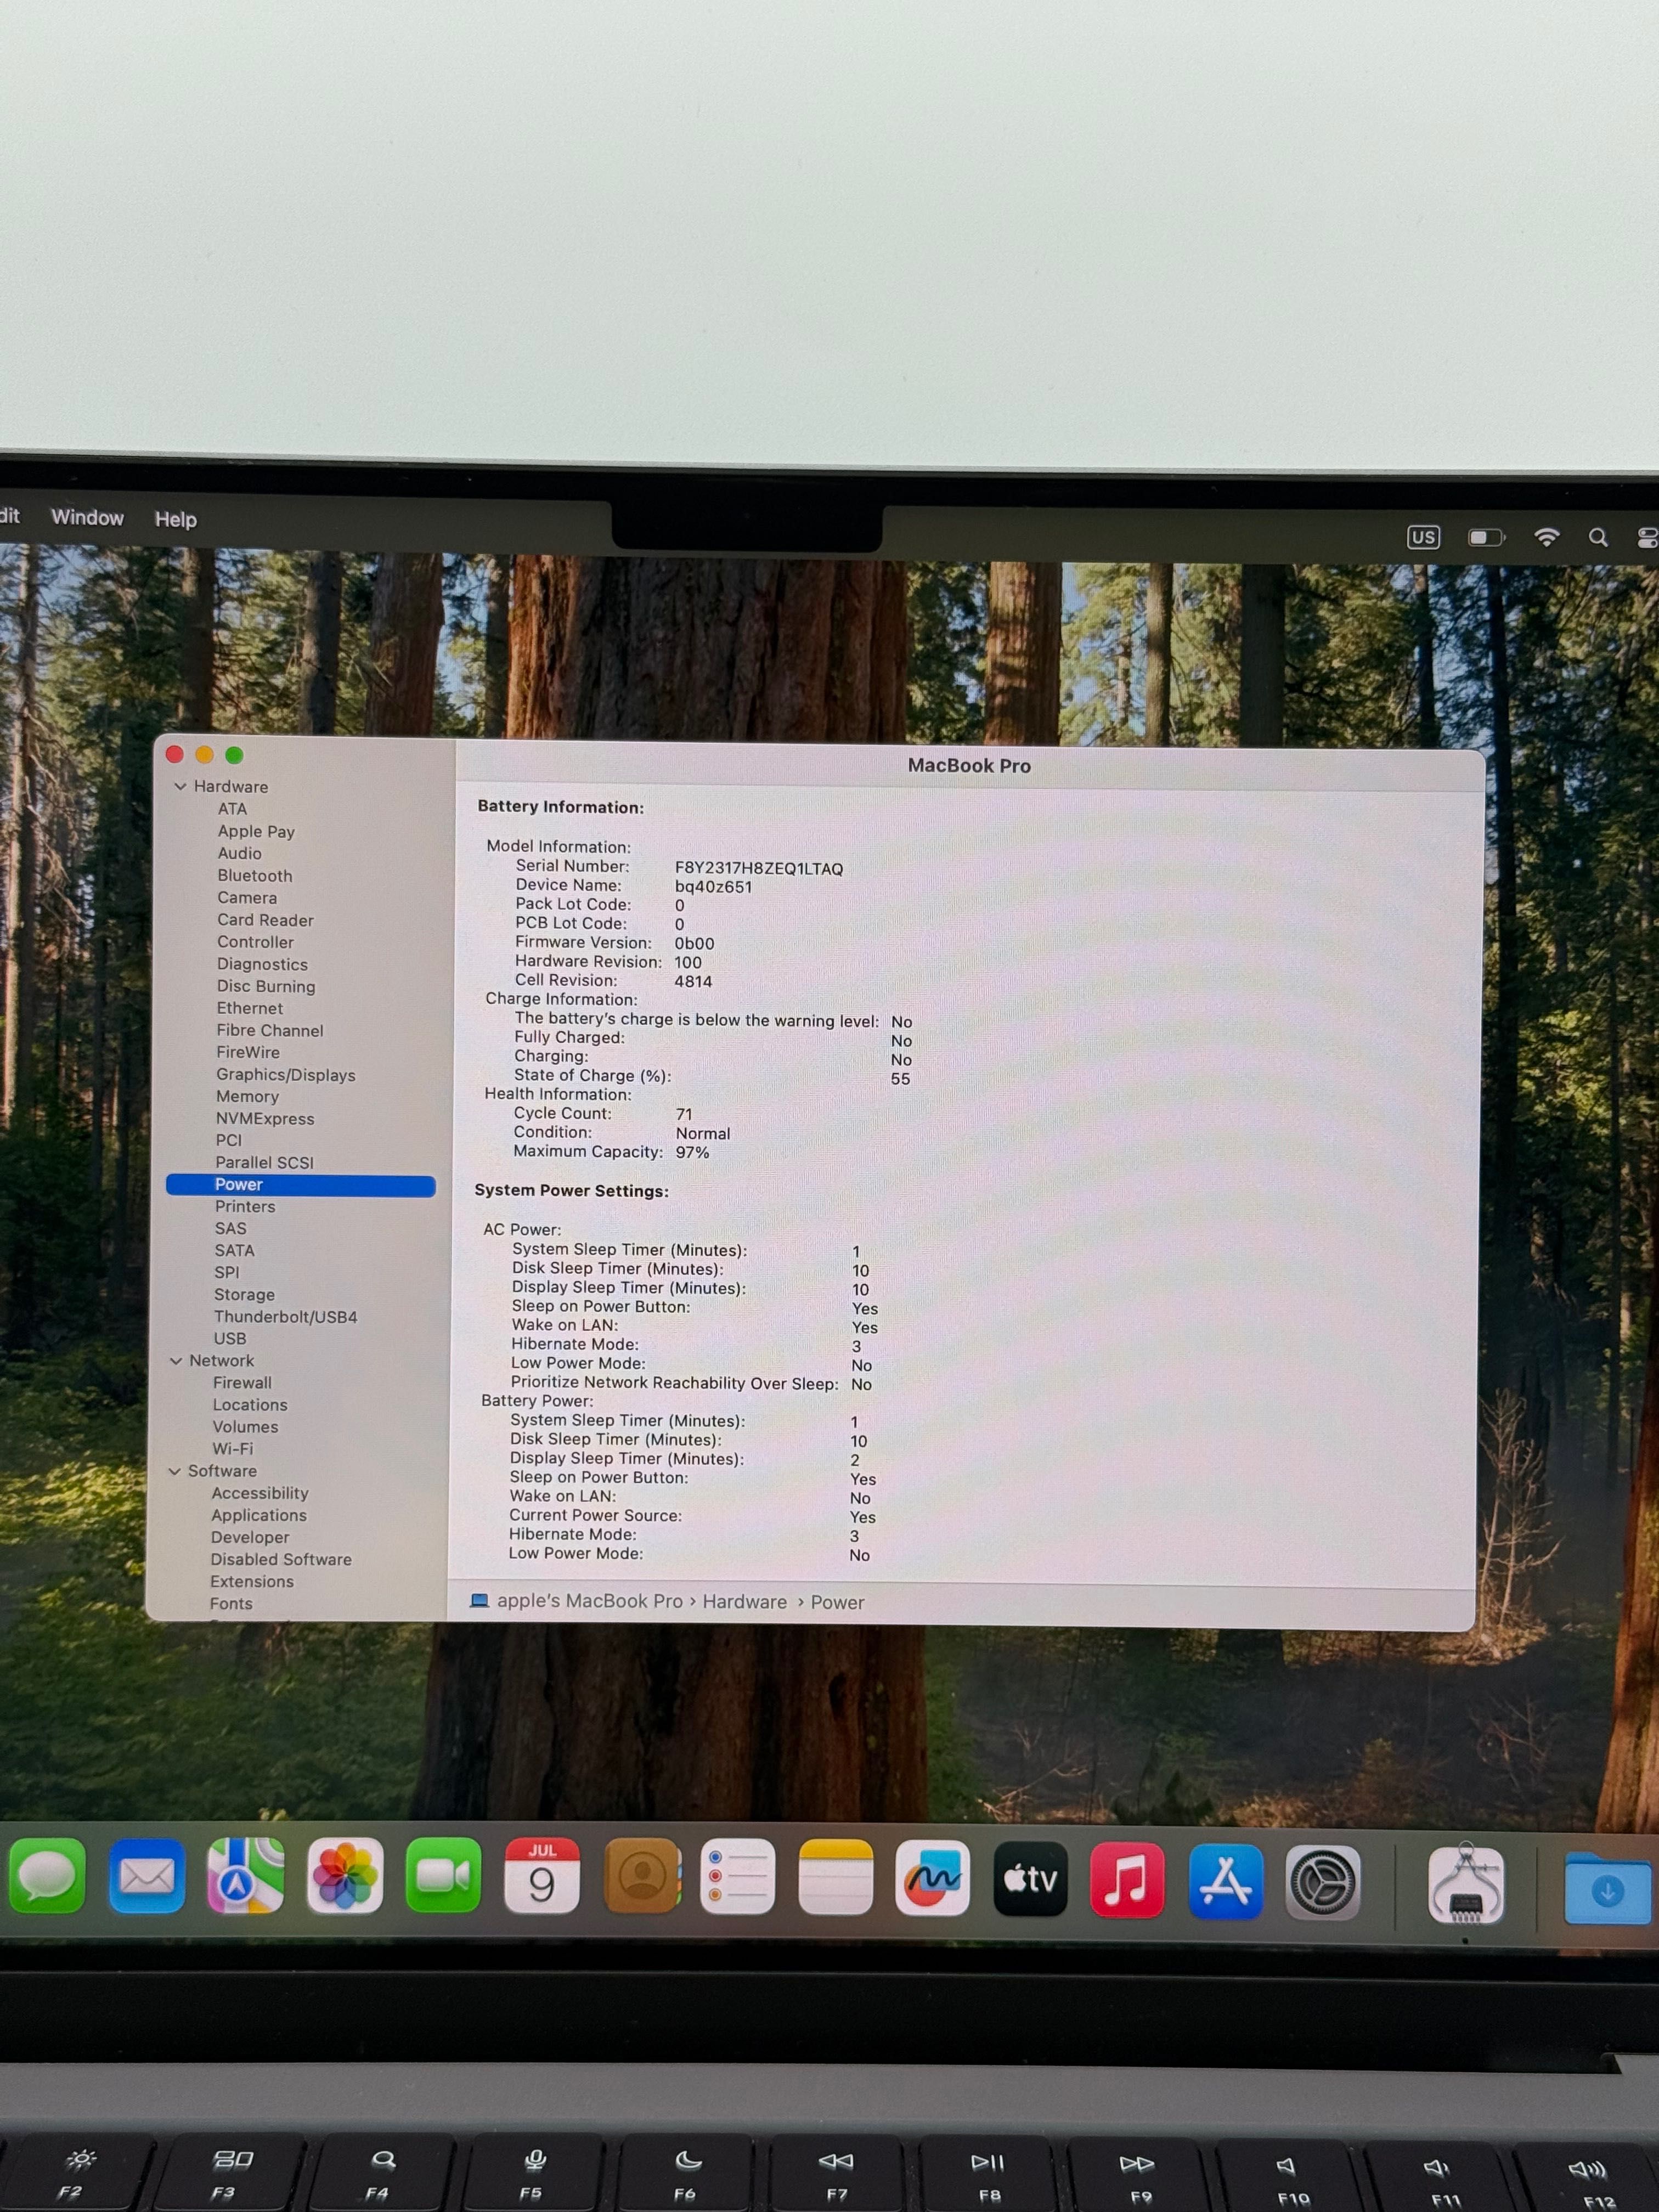Select NVMExpress in sidebar
Viewport: 1659px width, 2212px height.
[265, 1118]
